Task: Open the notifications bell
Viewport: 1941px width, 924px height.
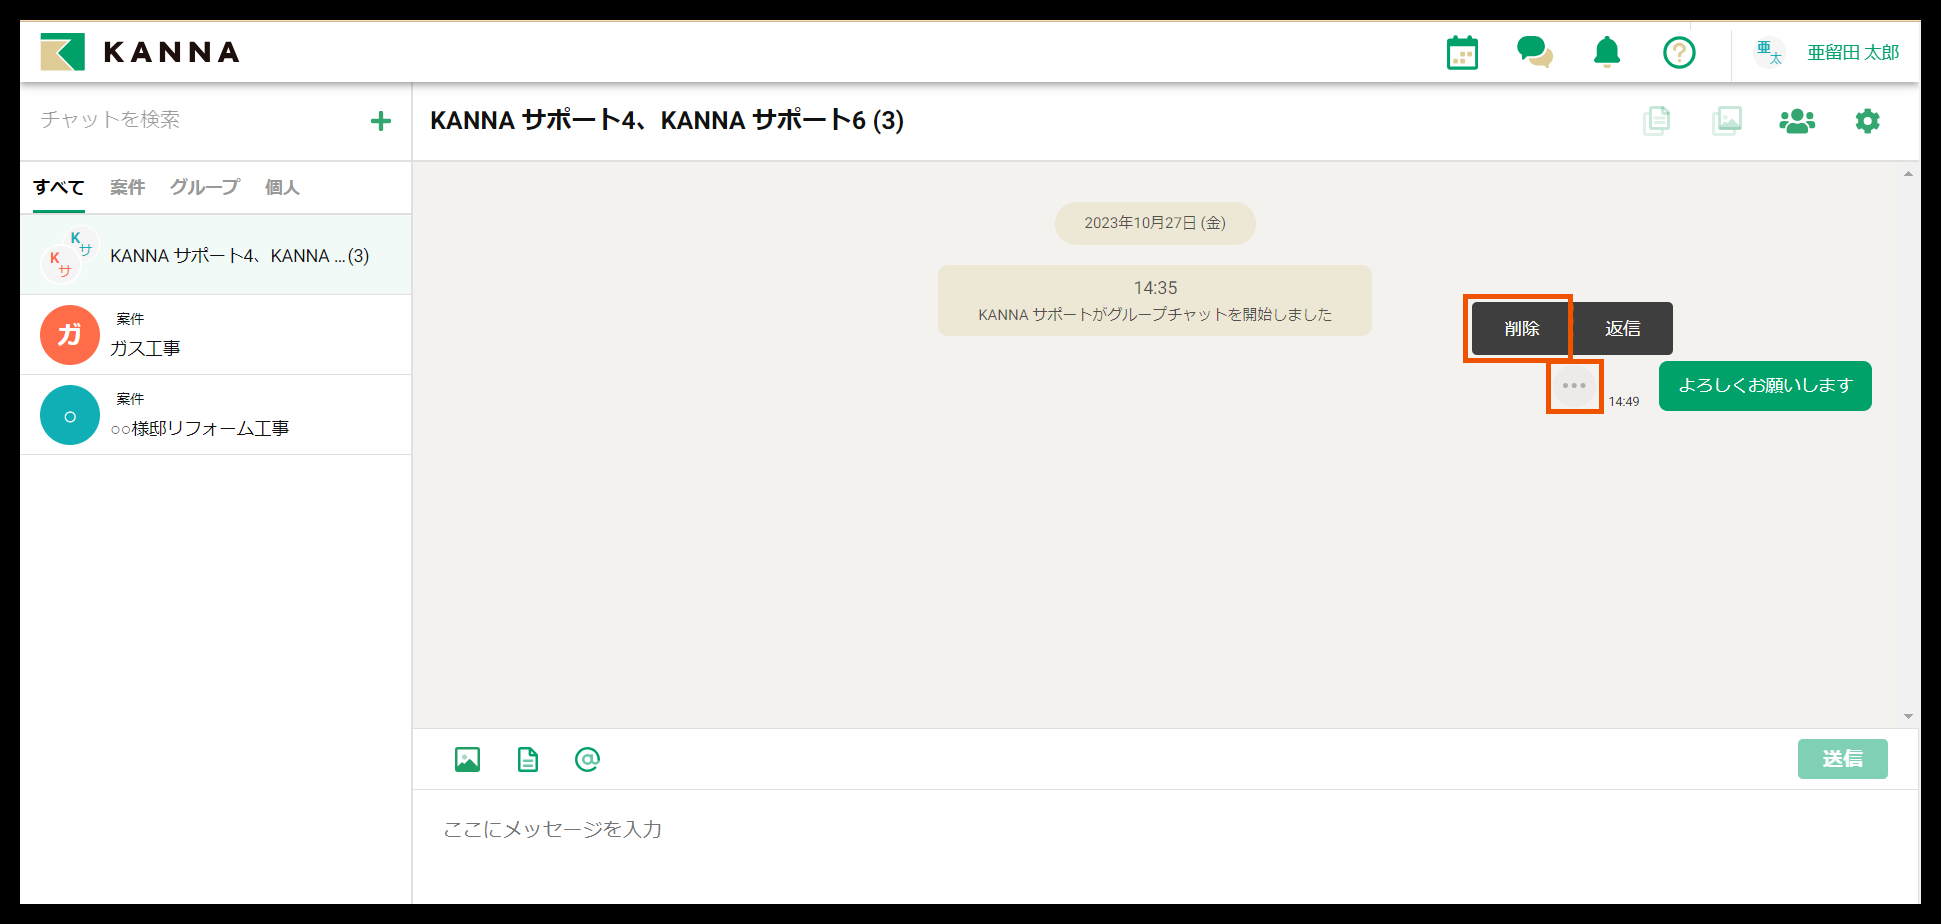Action: pyautogui.click(x=1606, y=52)
